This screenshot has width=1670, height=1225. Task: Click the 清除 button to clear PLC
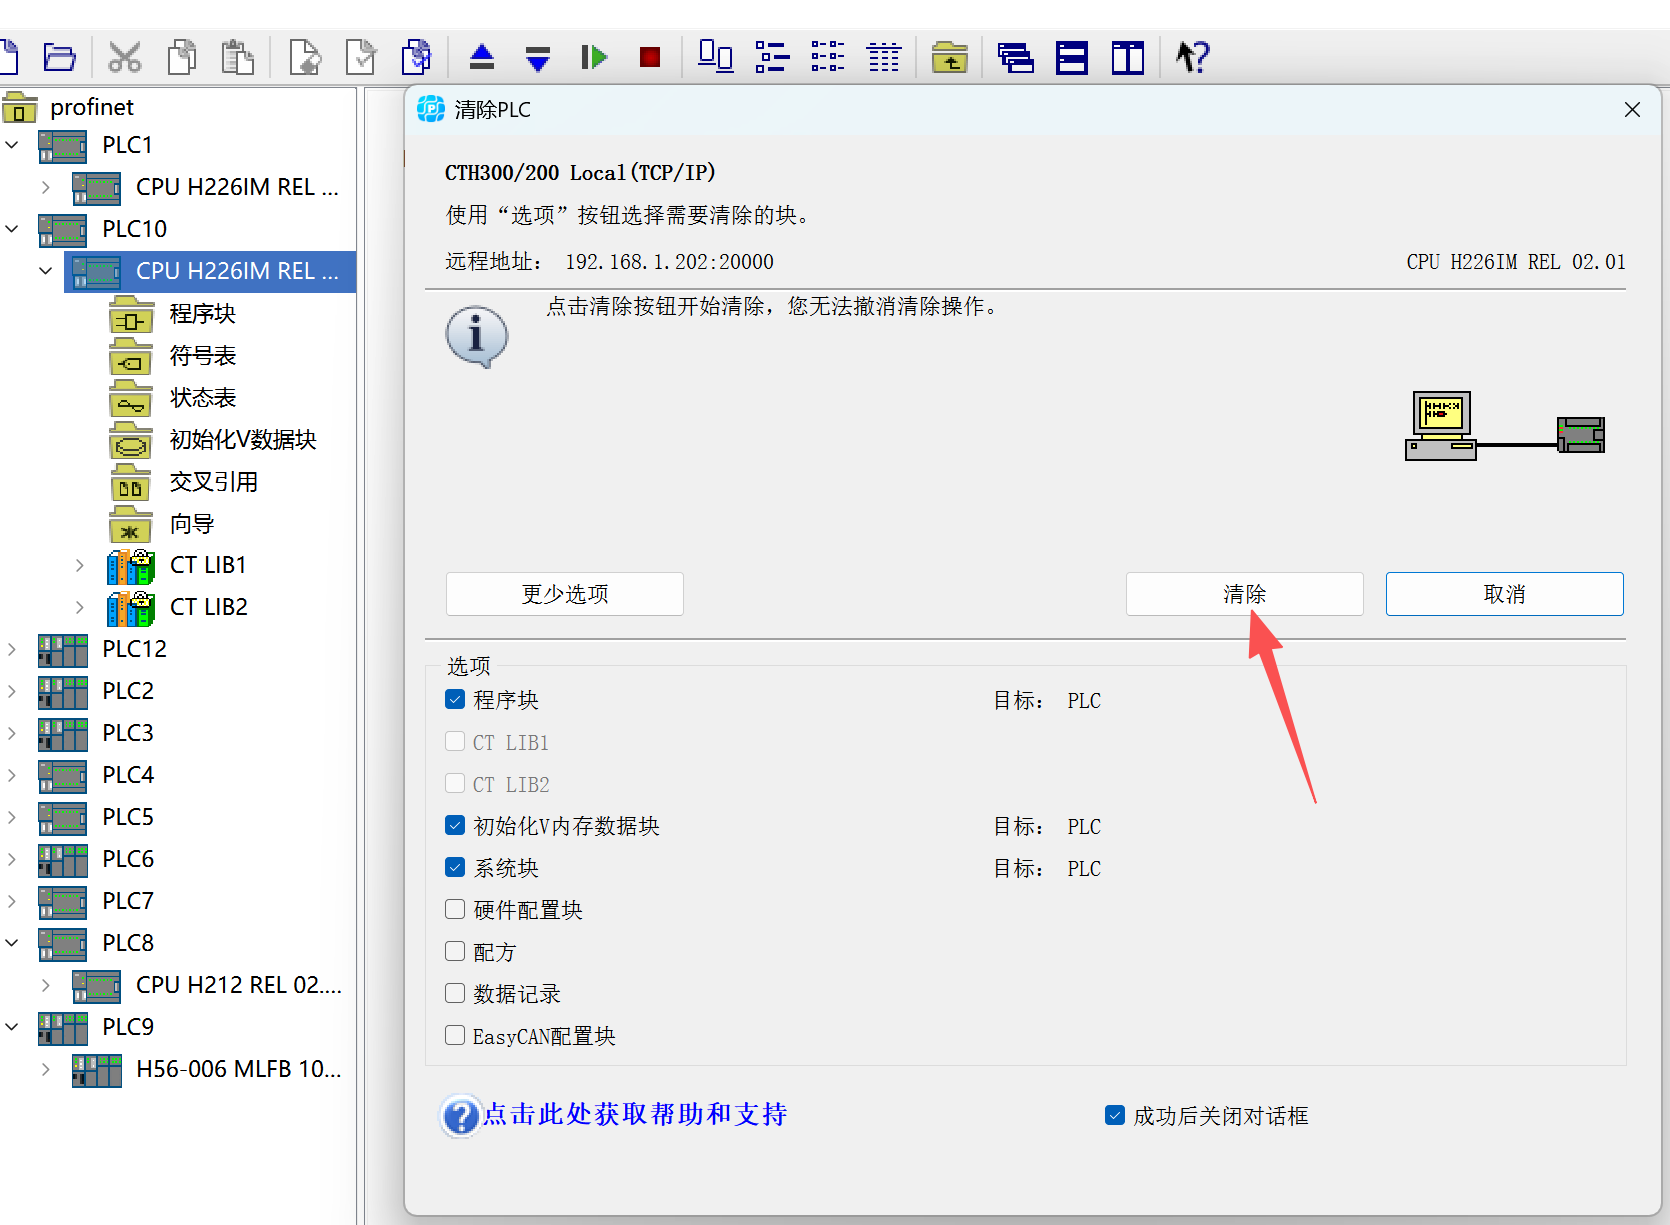(1245, 594)
